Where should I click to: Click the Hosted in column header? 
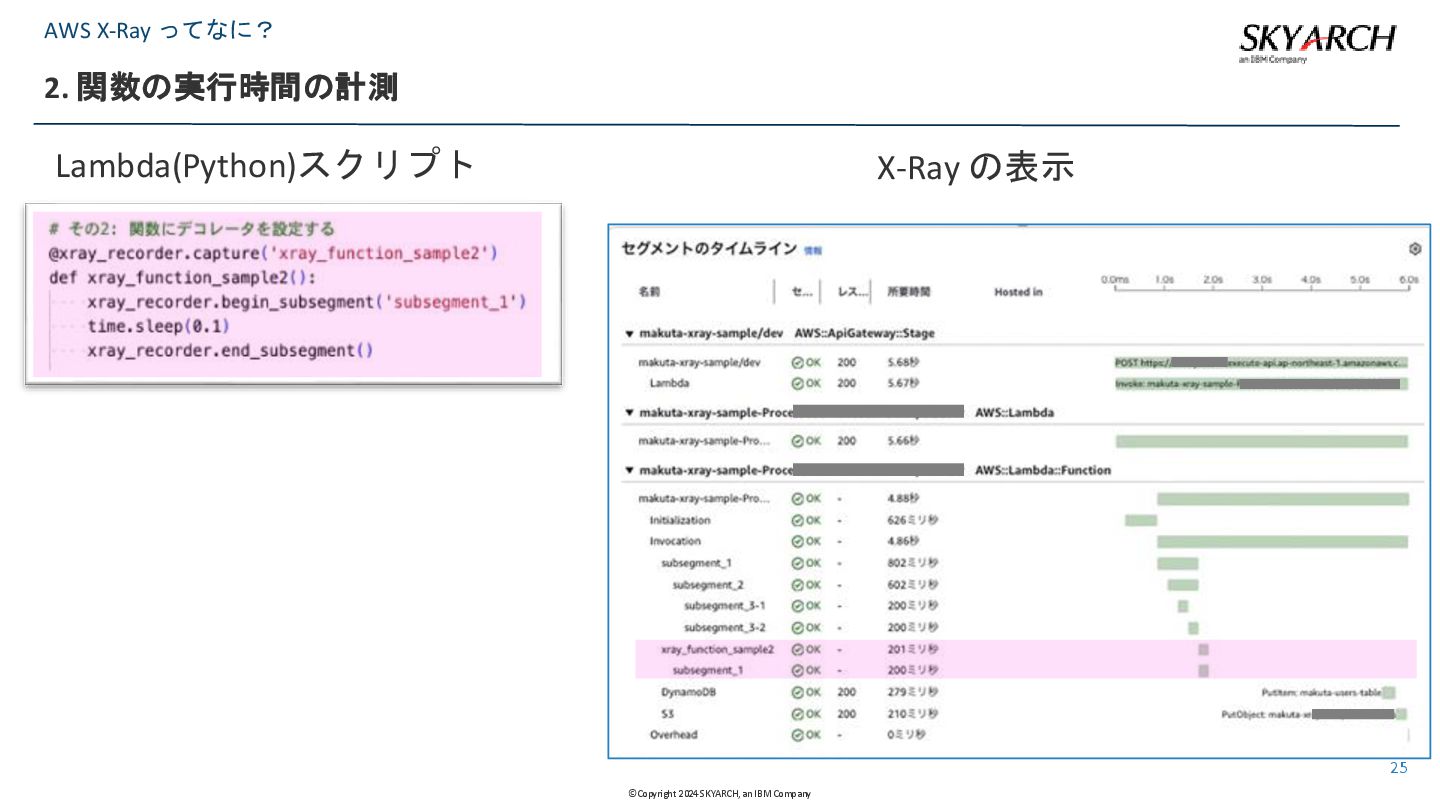pyautogui.click(x=1018, y=292)
